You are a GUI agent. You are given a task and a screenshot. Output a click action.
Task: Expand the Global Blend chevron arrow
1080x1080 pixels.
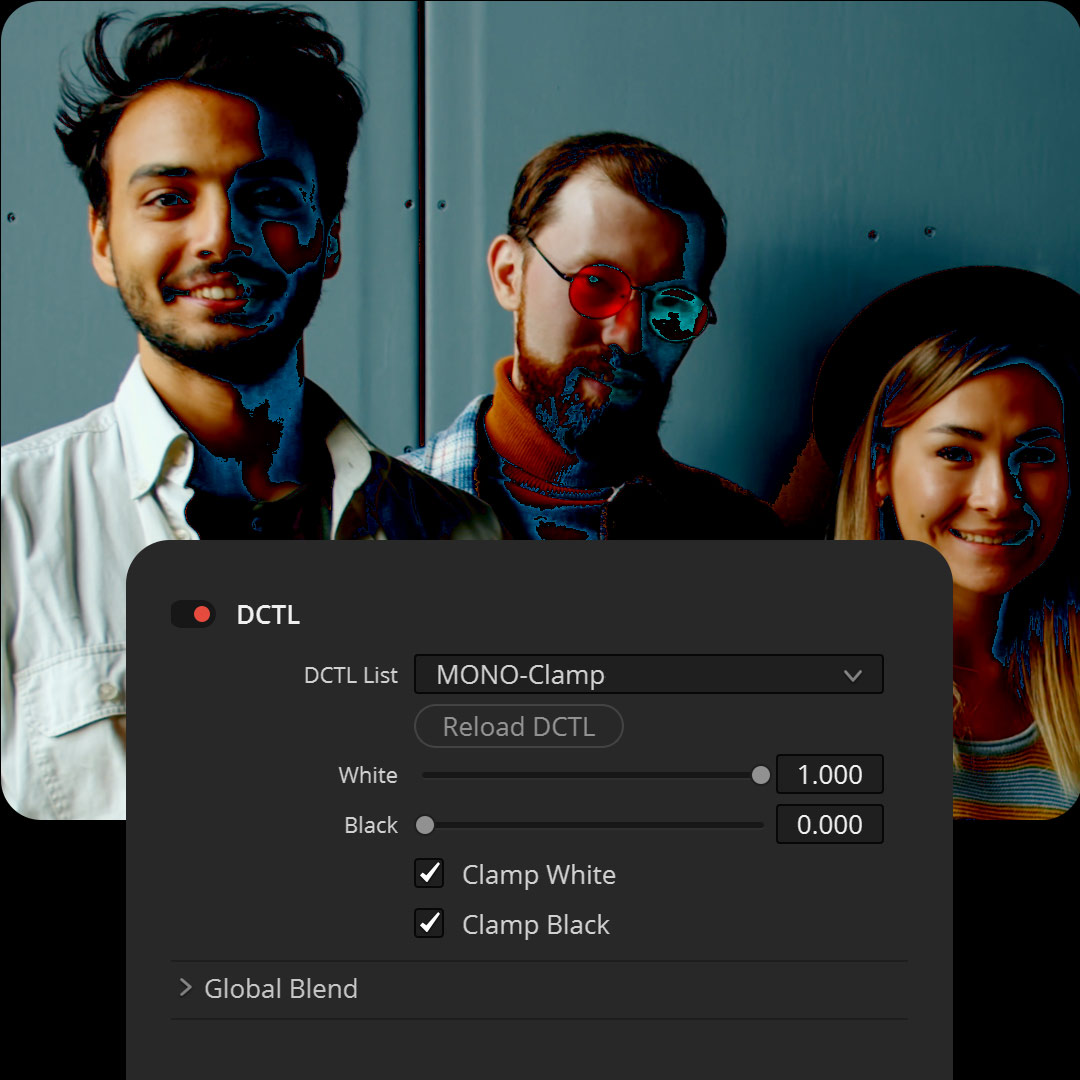coord(185,988)
